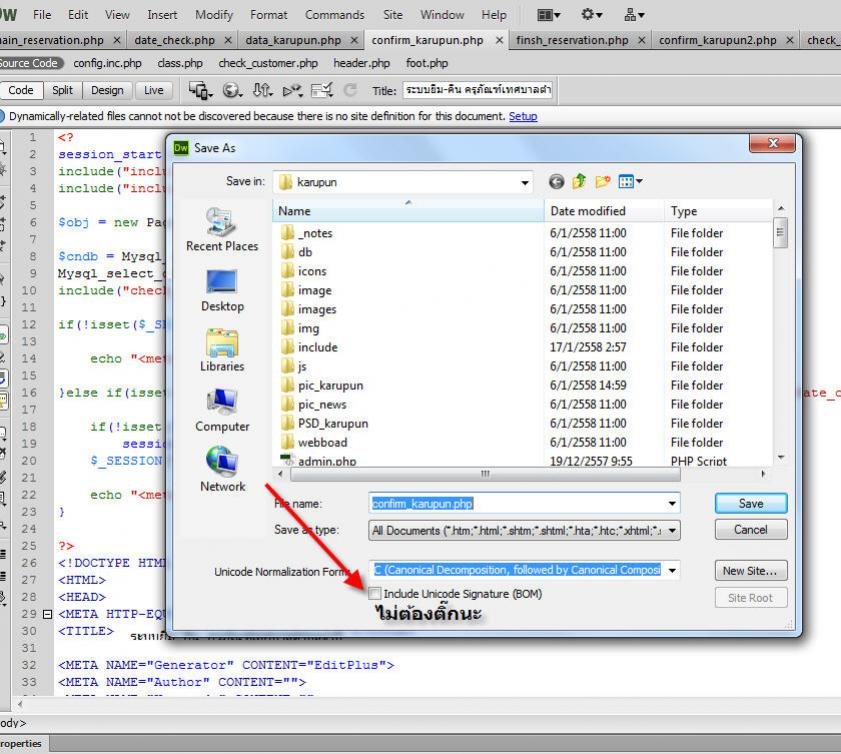Click the Title text field
Screen dimensions: 841x754
point(477,90)
